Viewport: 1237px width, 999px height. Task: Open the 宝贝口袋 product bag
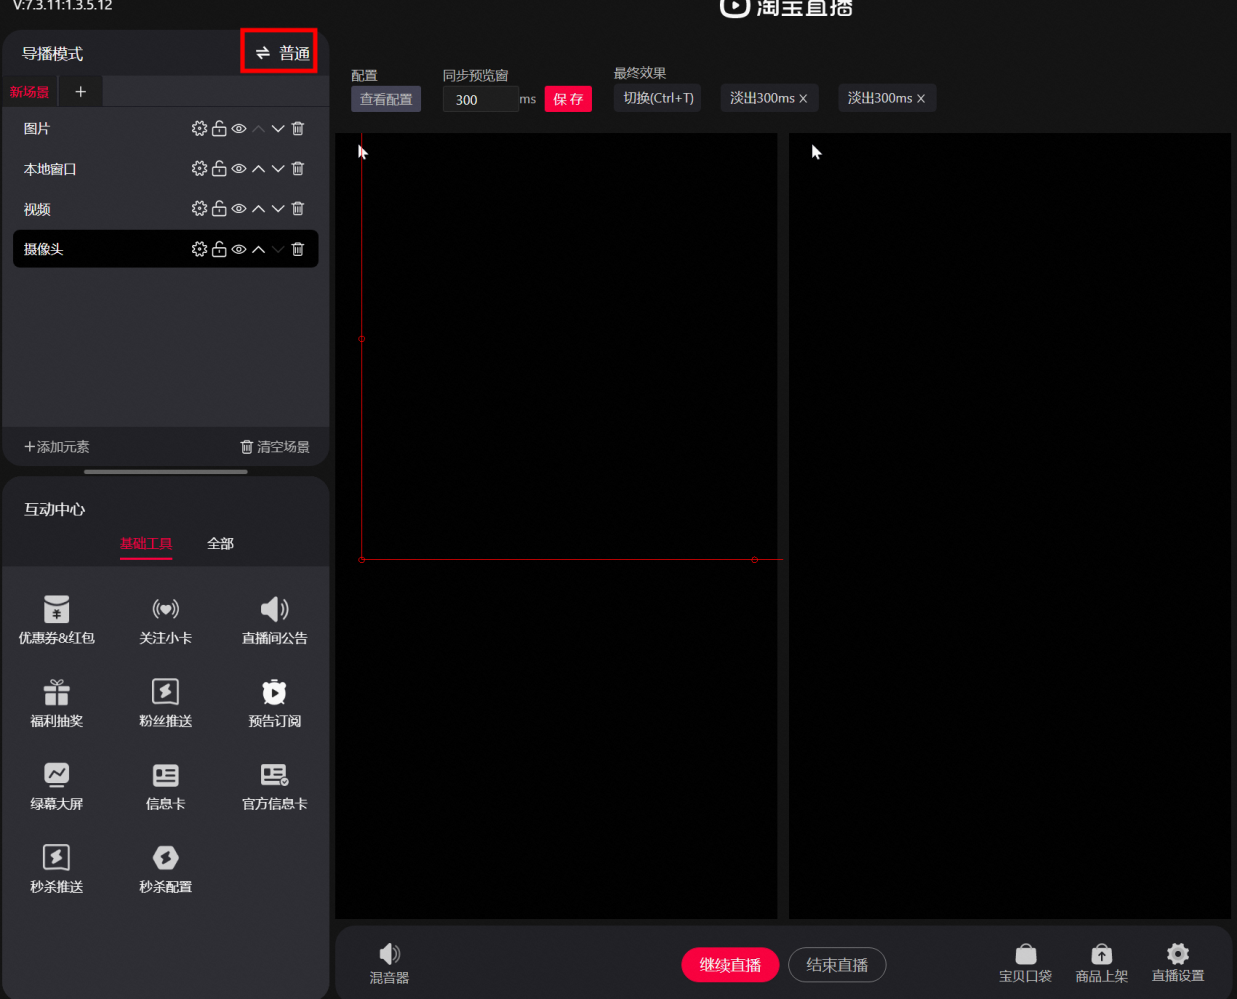(1026, 964)
